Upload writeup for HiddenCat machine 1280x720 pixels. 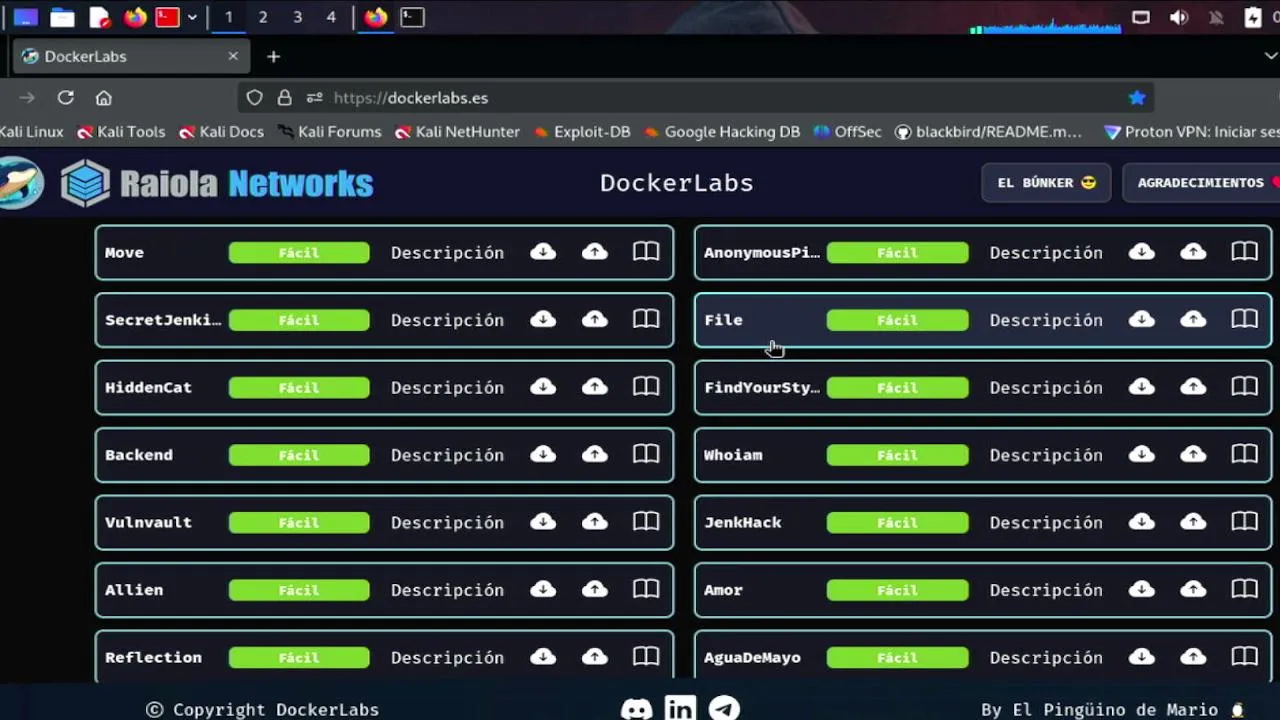click(595, 387)
